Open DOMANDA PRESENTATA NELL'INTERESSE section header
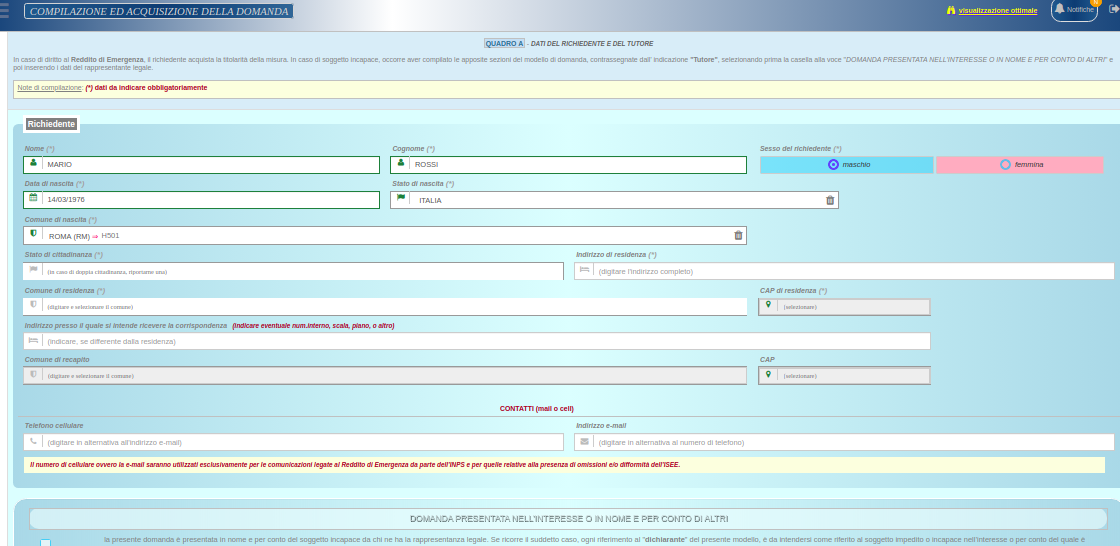Screen dimensions: 1120x546 pos(568,519)
